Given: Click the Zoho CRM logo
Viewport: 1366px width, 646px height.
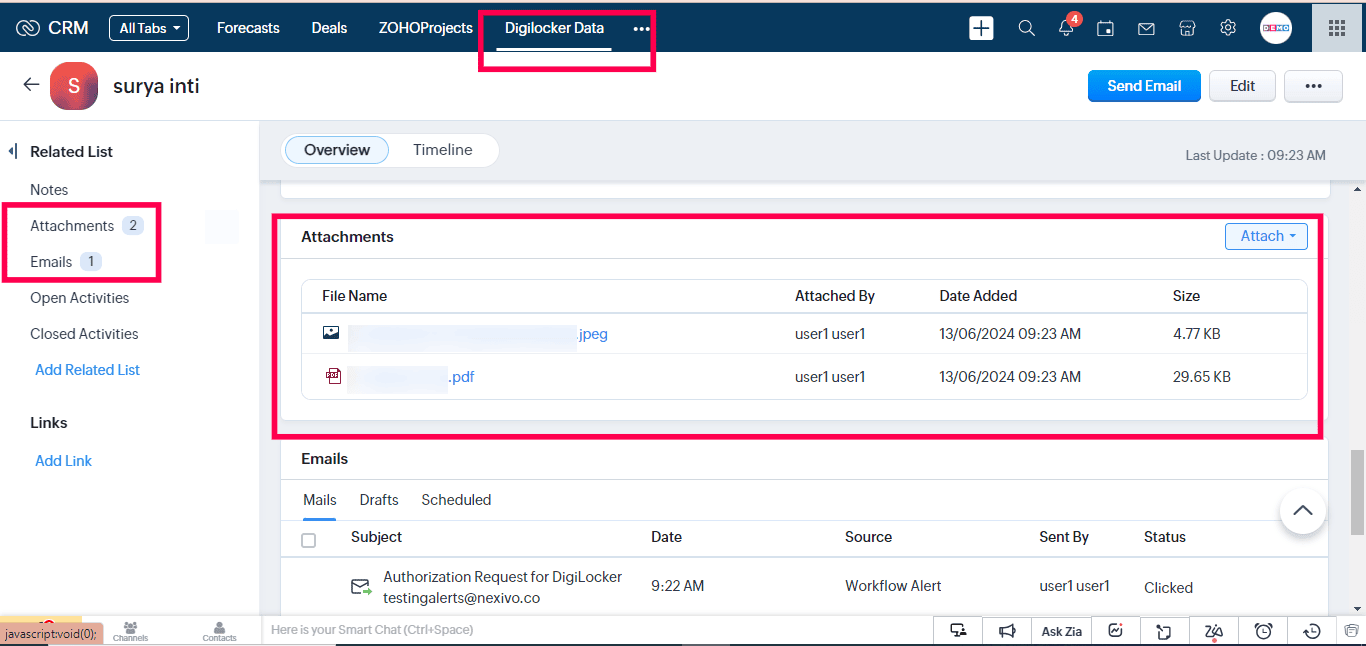Looking at the screenshot, I should click(x=53, y=28).
